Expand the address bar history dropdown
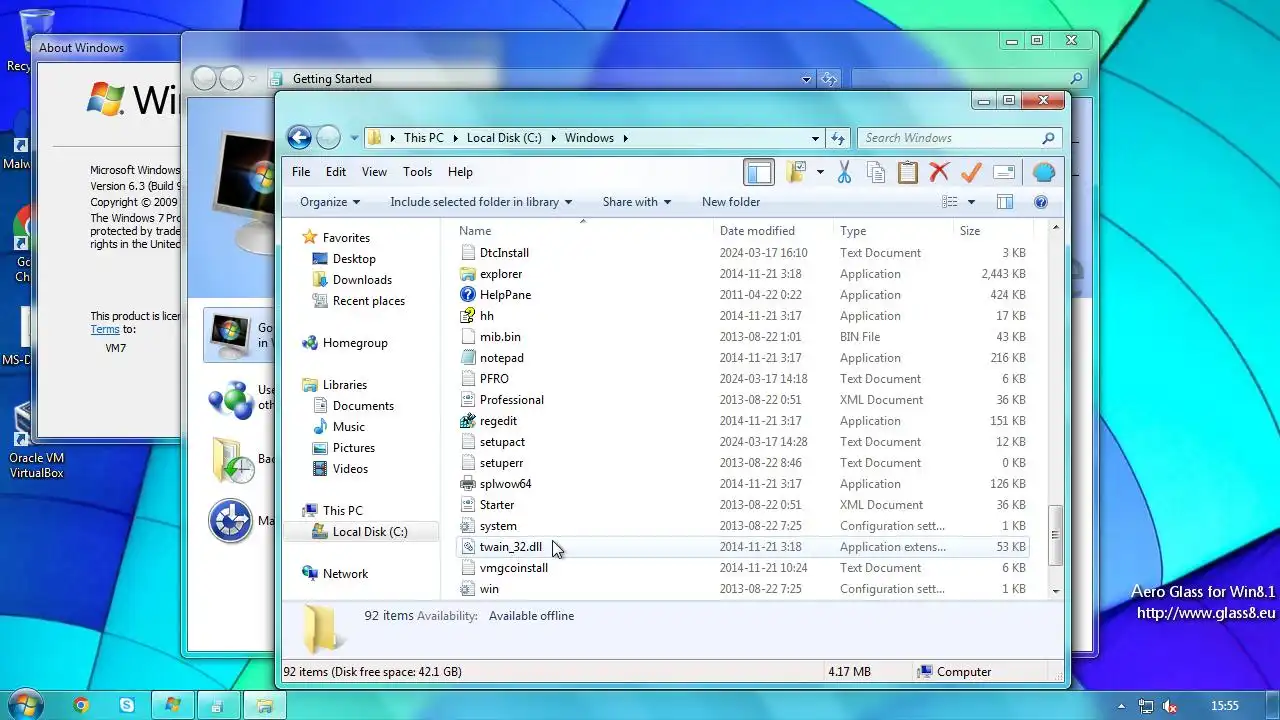 tap(815, 138)
